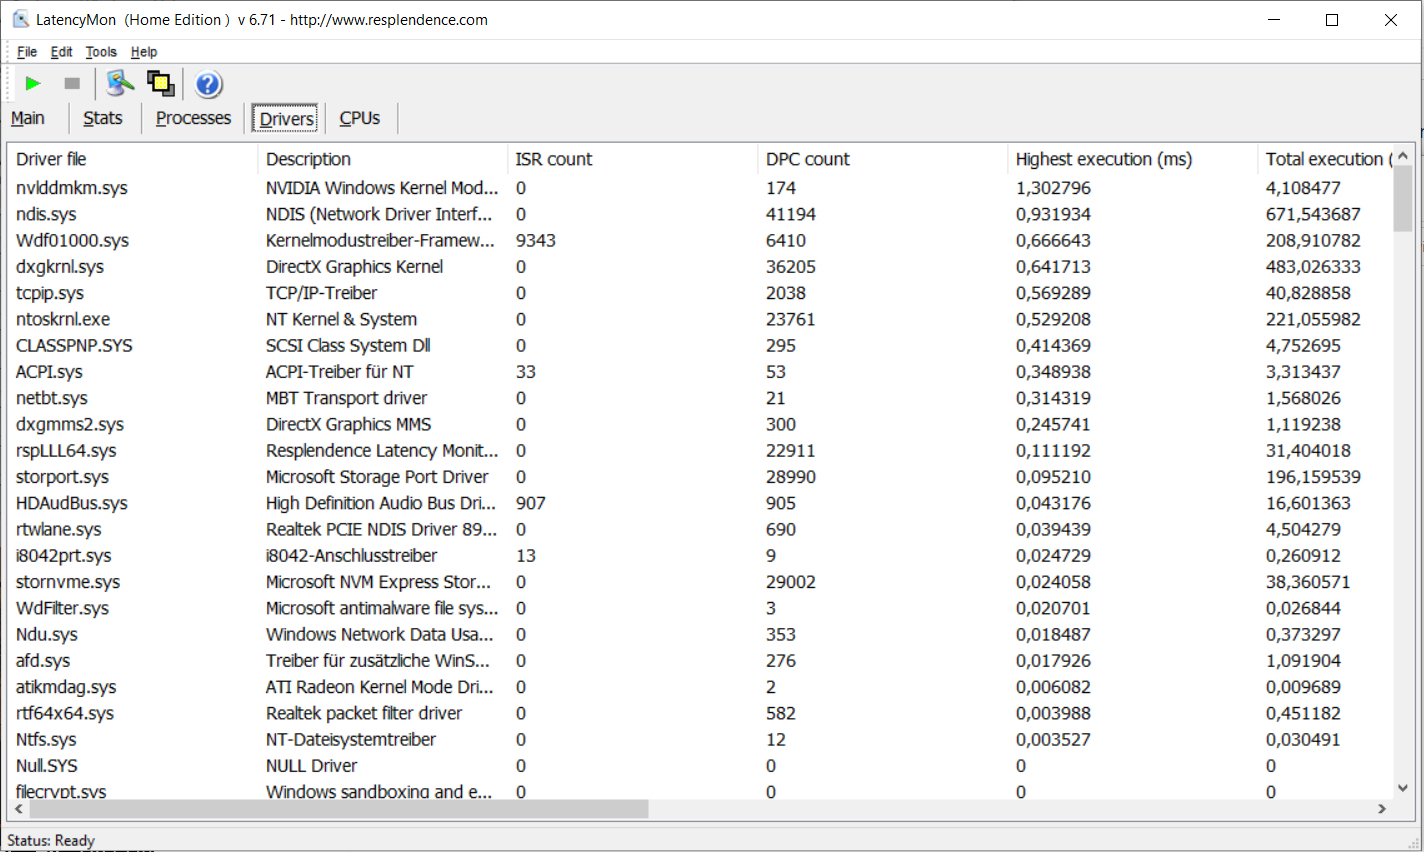Click the vertical scrollbar thumb
Screen dimensions: 1424x852
click(1403, 199)
